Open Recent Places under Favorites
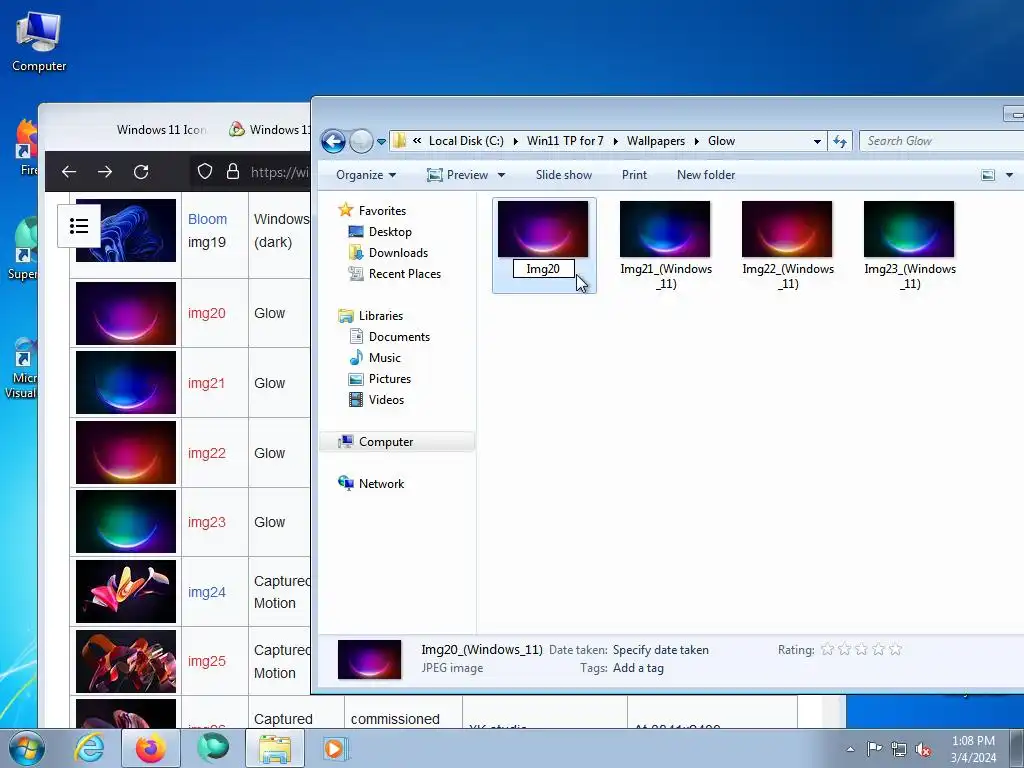 coord(395,274)
